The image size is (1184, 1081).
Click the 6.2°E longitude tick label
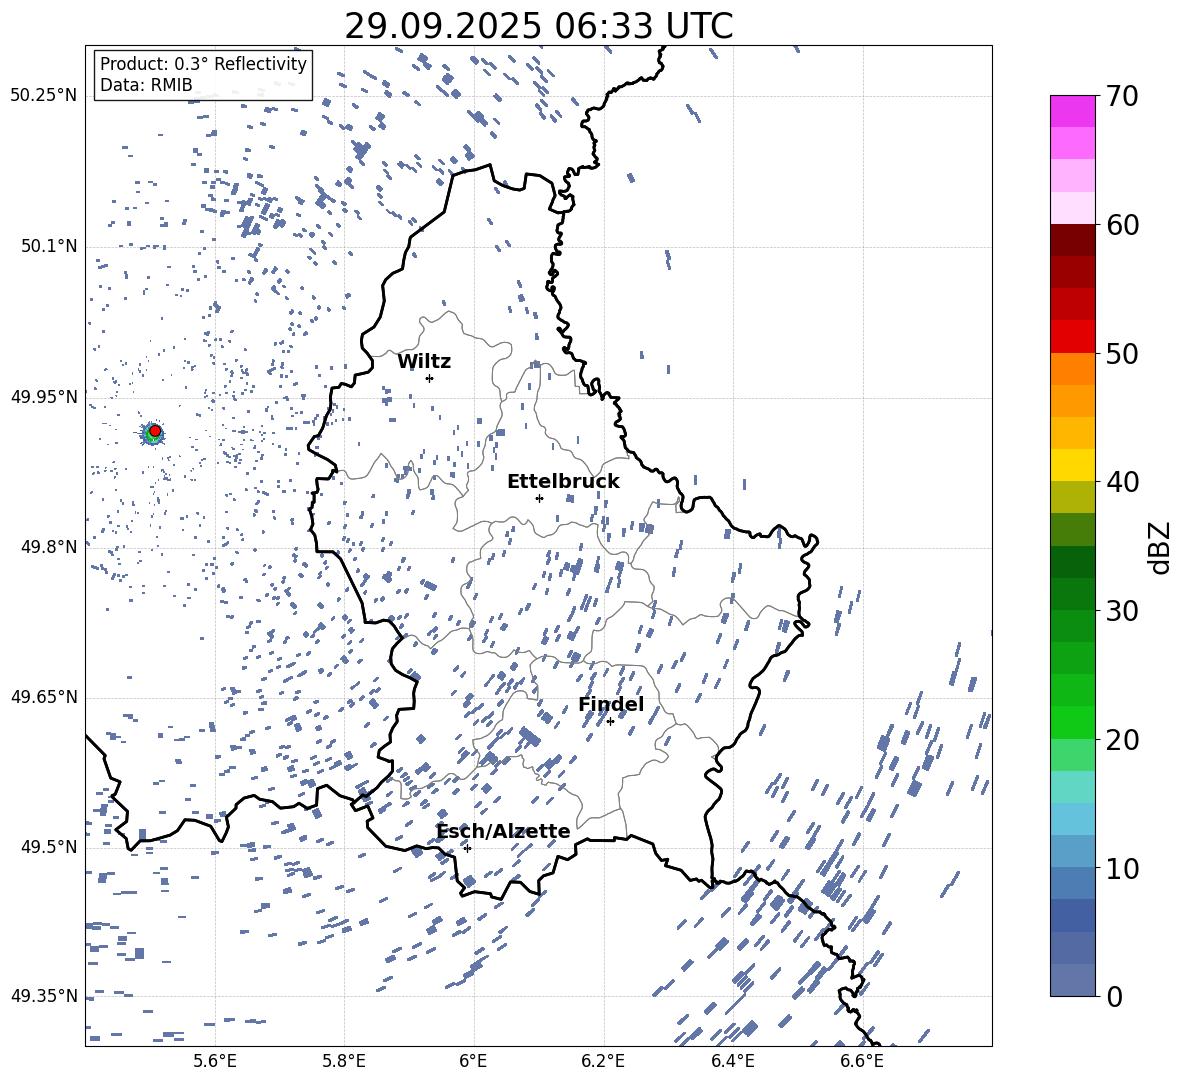[x=603, y=1061]
